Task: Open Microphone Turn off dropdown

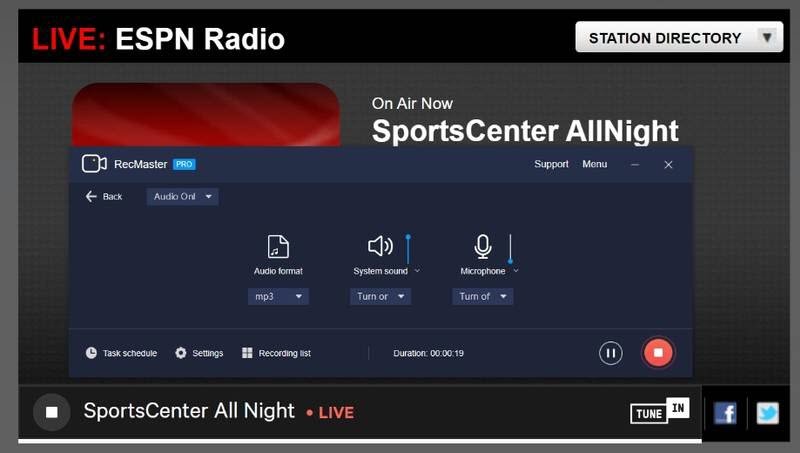Action: pyautogui.click(x=483, y=296)
